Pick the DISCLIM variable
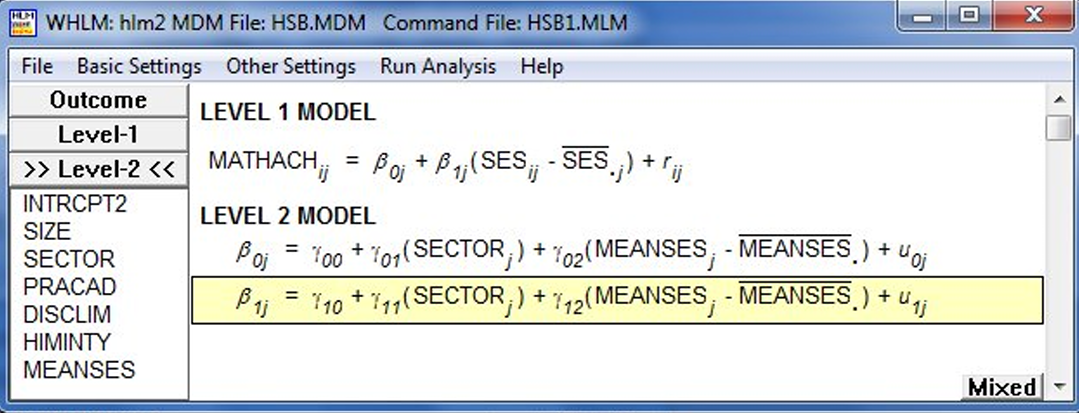1079x413 pixels. coord(67,315)
